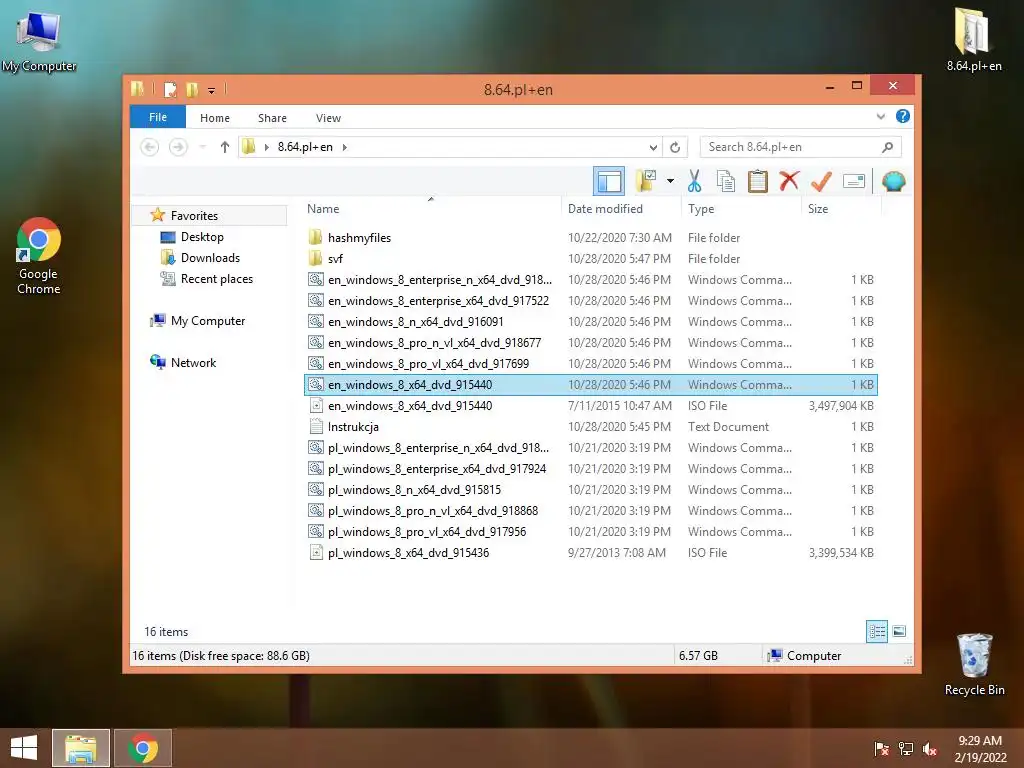The image size is (1024, 768).
Task: Open the Share ribbon tab
Action: tap(272, 118)
